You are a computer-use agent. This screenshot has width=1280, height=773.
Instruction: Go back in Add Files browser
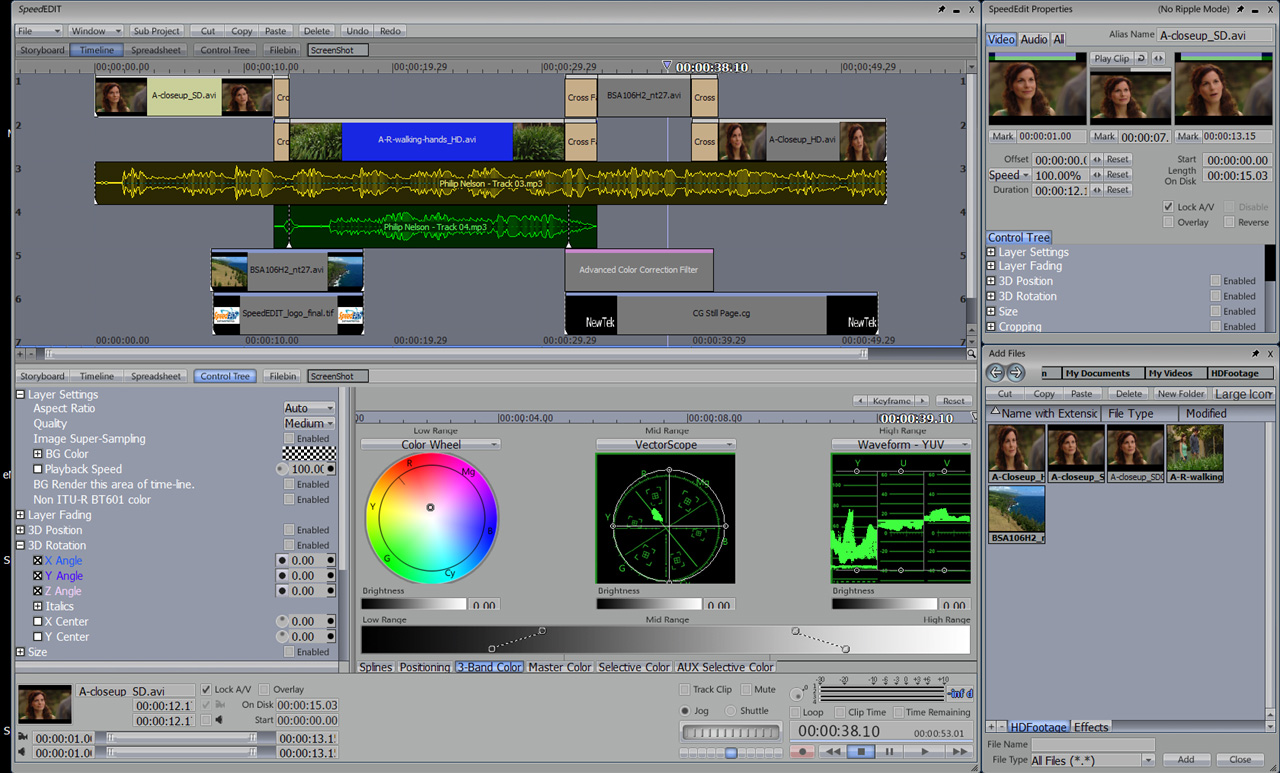pos(995,373)
